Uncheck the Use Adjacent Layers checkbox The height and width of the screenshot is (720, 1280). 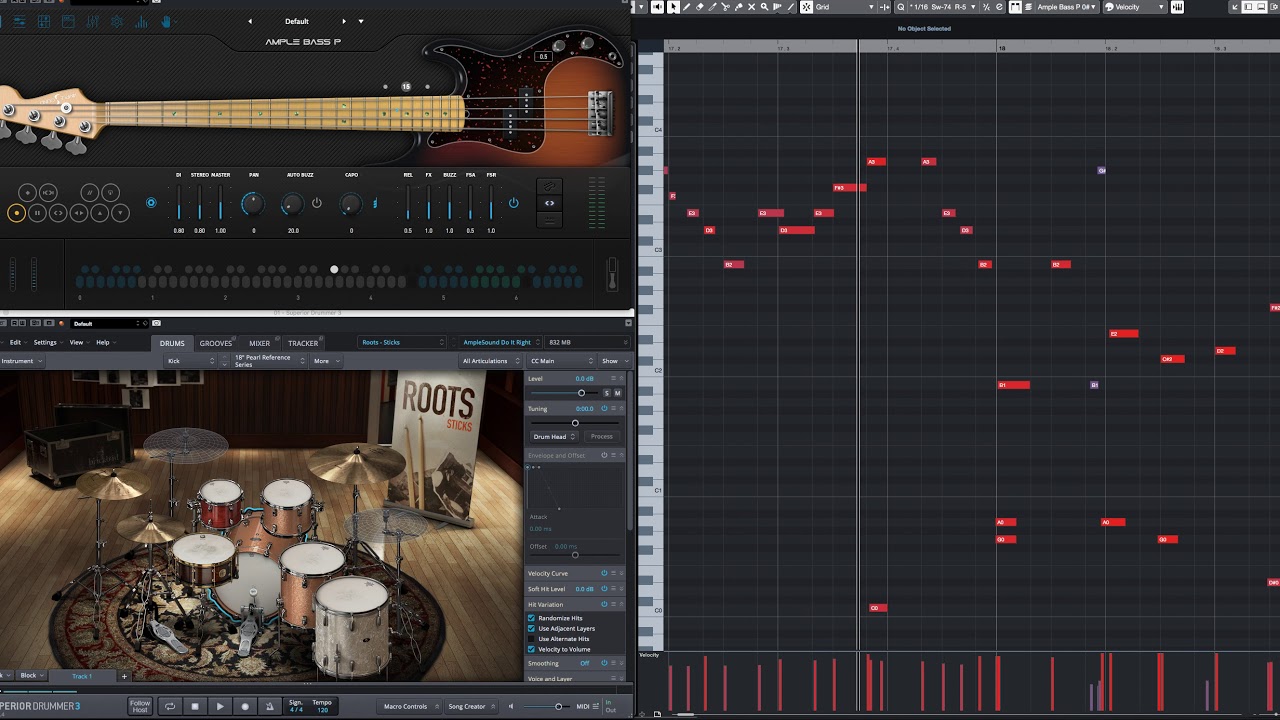click(532, 629)
